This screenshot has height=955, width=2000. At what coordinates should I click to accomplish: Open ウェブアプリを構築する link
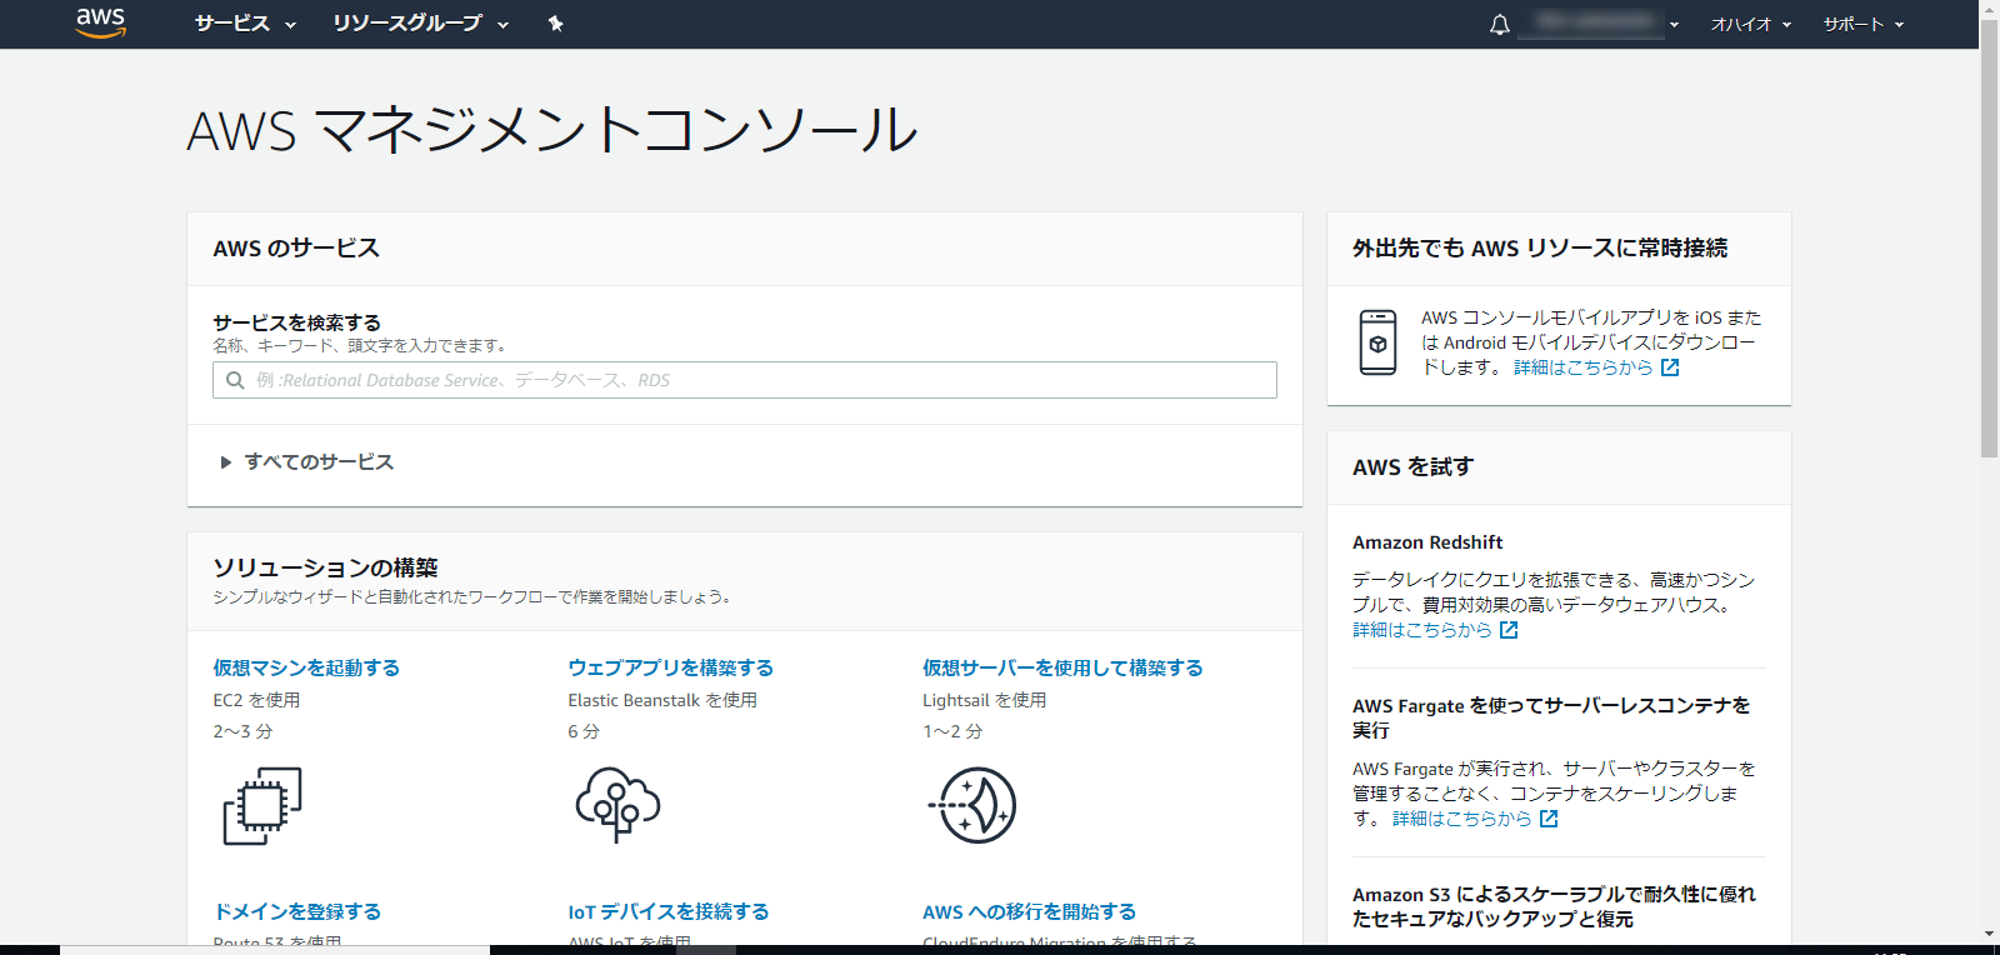(670, 668)
